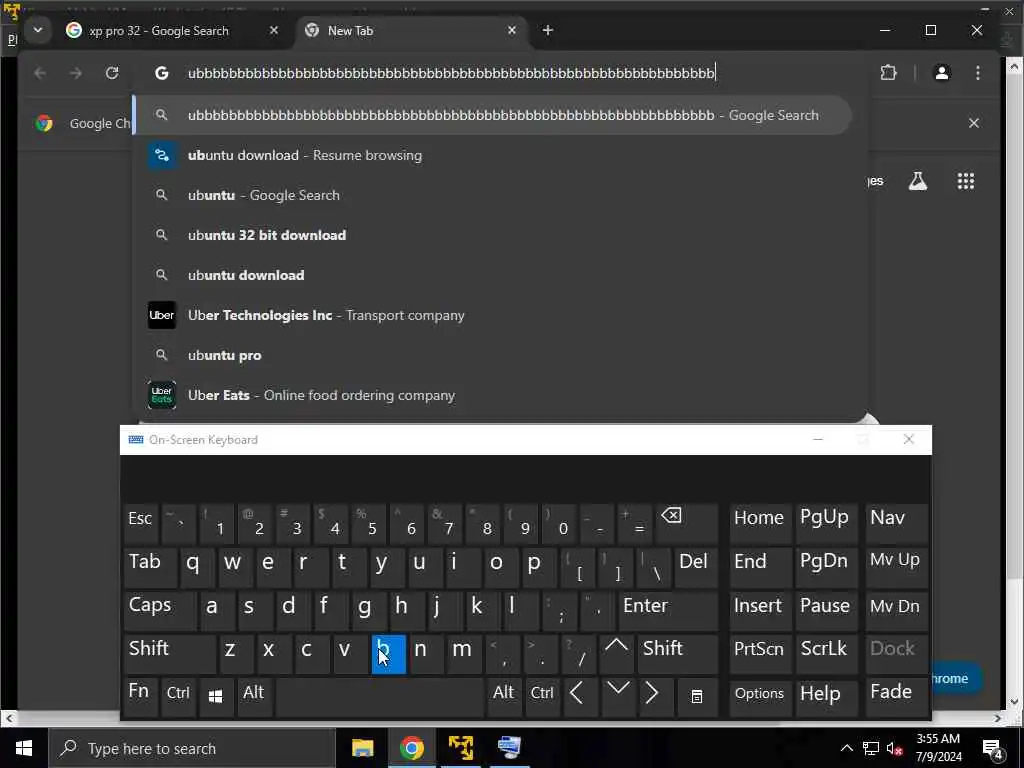This screenshot has height=768, width=1024.
Task: Select the plain 'ubuntu download' search suggestion
Action: [x=494, y=275]
